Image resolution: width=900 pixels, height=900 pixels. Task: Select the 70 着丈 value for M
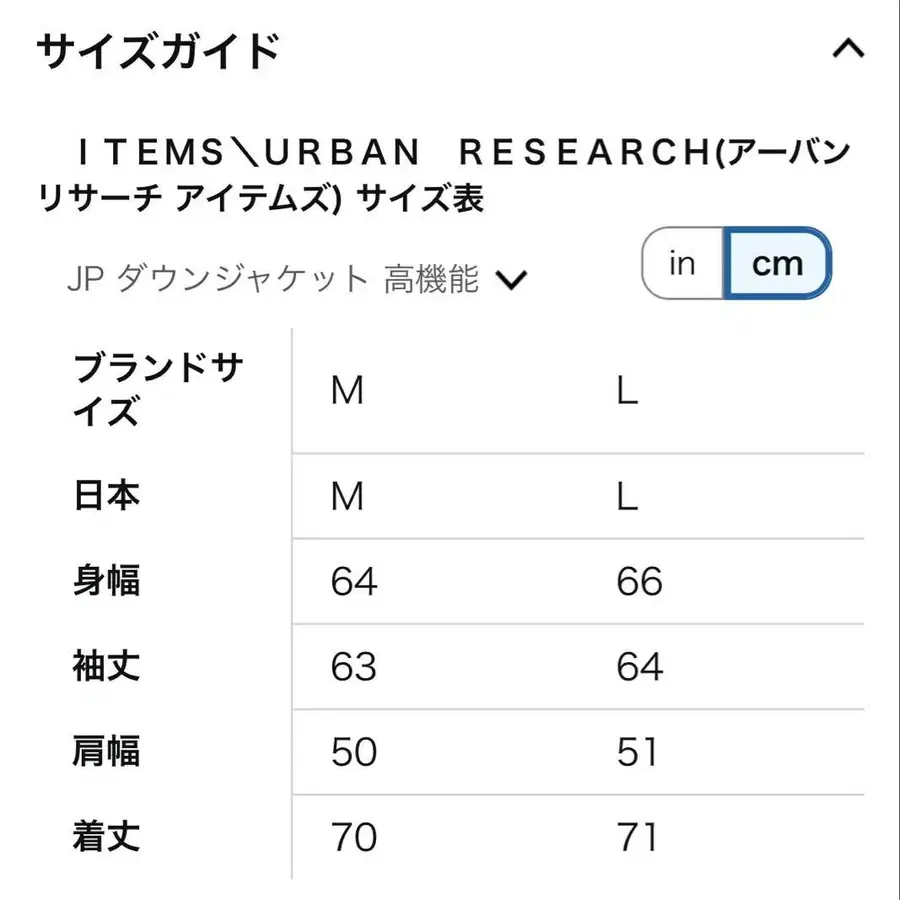tap(352, 838)
